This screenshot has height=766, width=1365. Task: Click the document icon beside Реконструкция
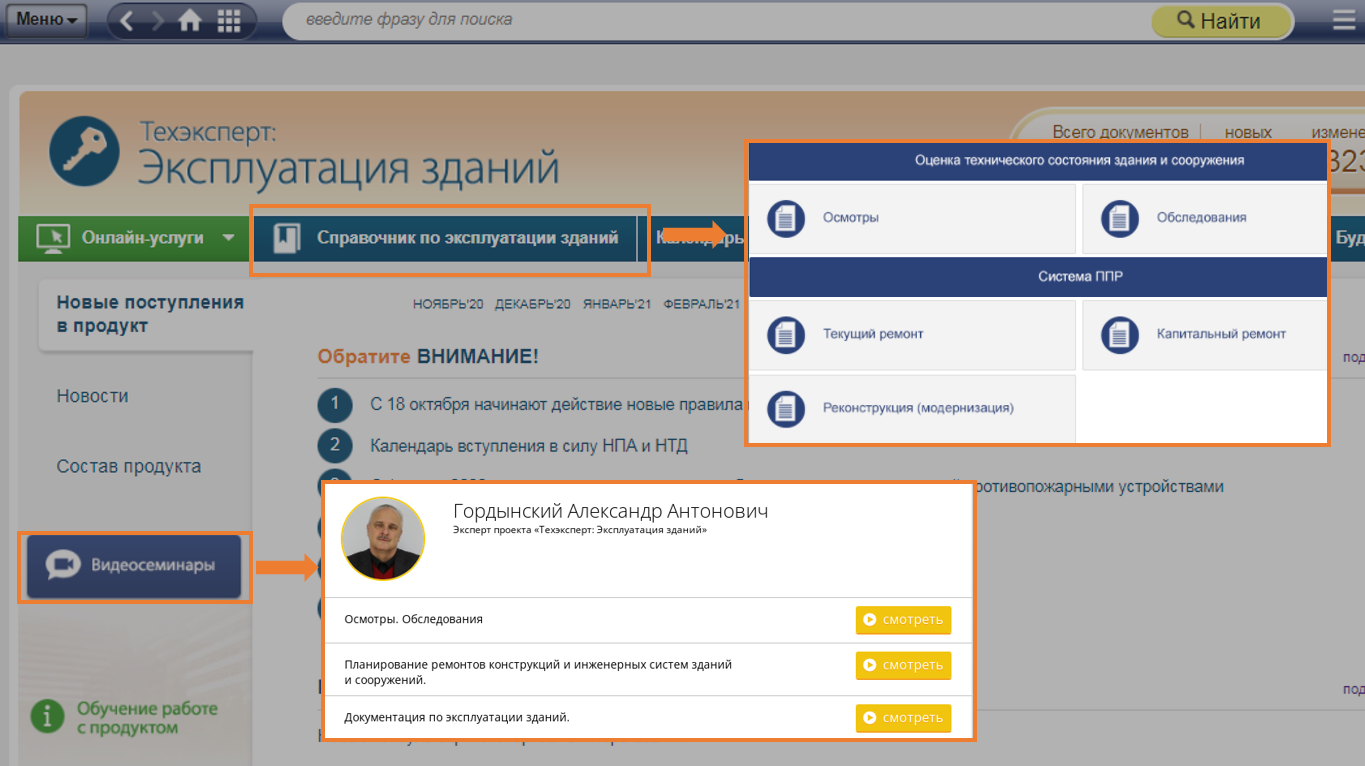[786, 409]
